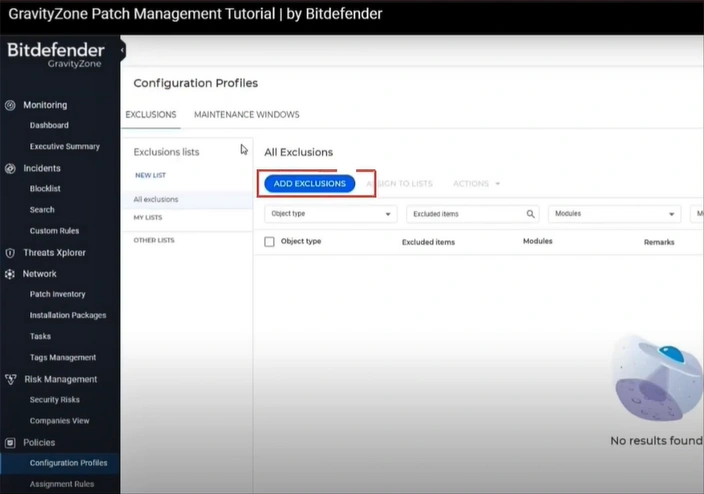This screenshot has width=704, height=494.
Task: Click the Network section icon
Action: [11, 274]
